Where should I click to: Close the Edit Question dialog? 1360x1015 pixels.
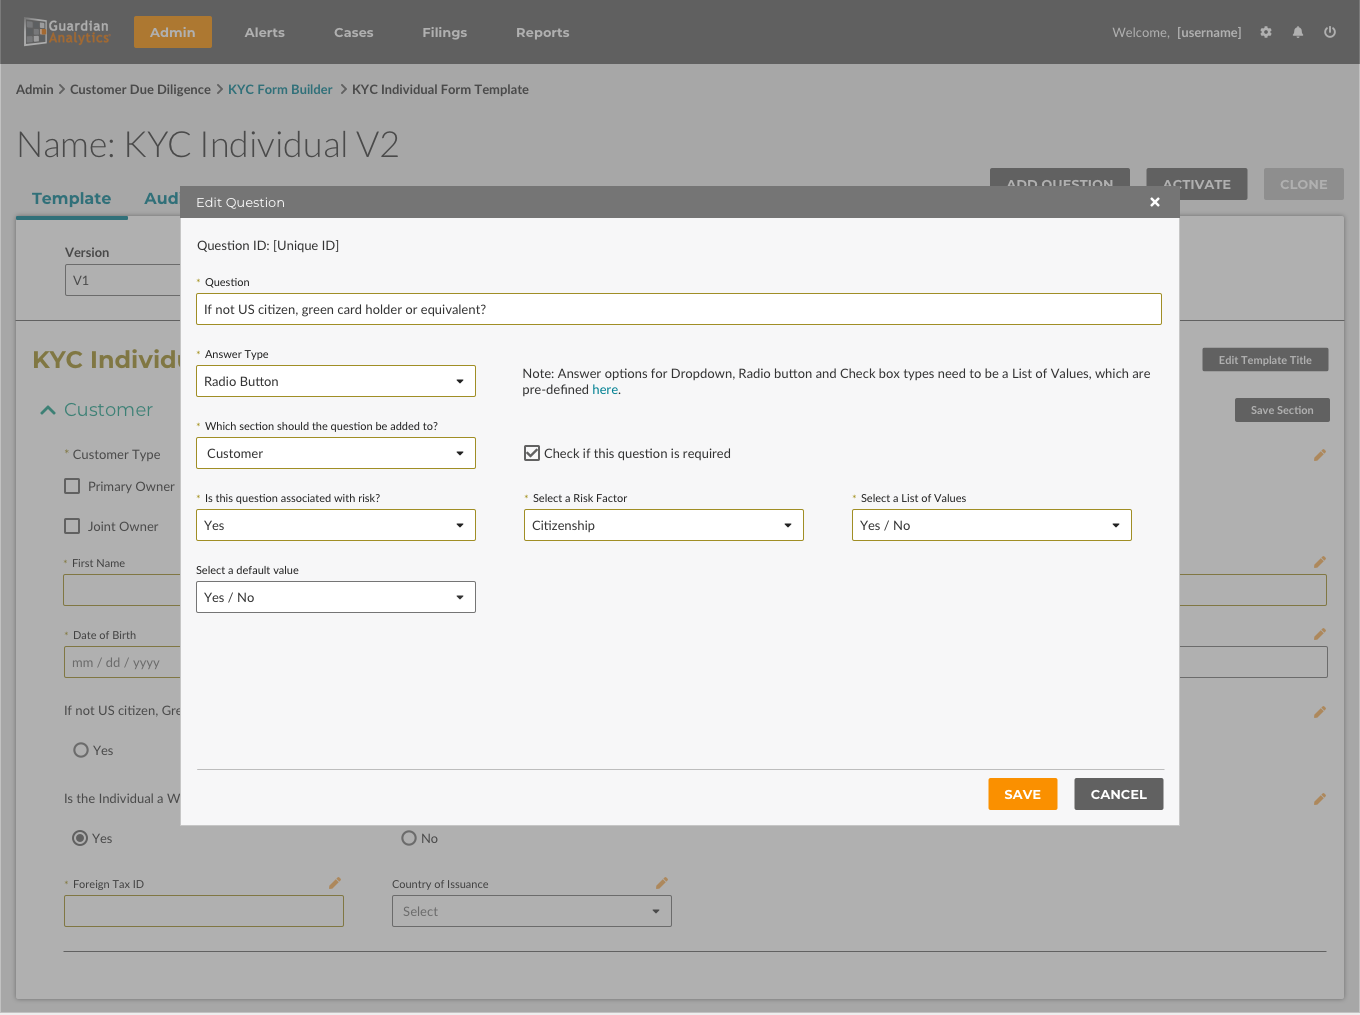1155,202
